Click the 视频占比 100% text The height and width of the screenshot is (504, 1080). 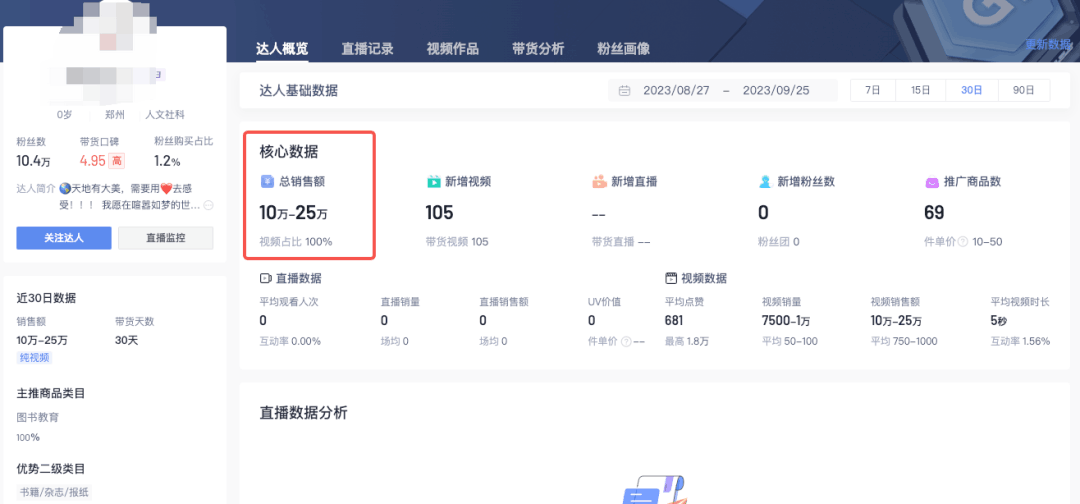pos(295,242)
